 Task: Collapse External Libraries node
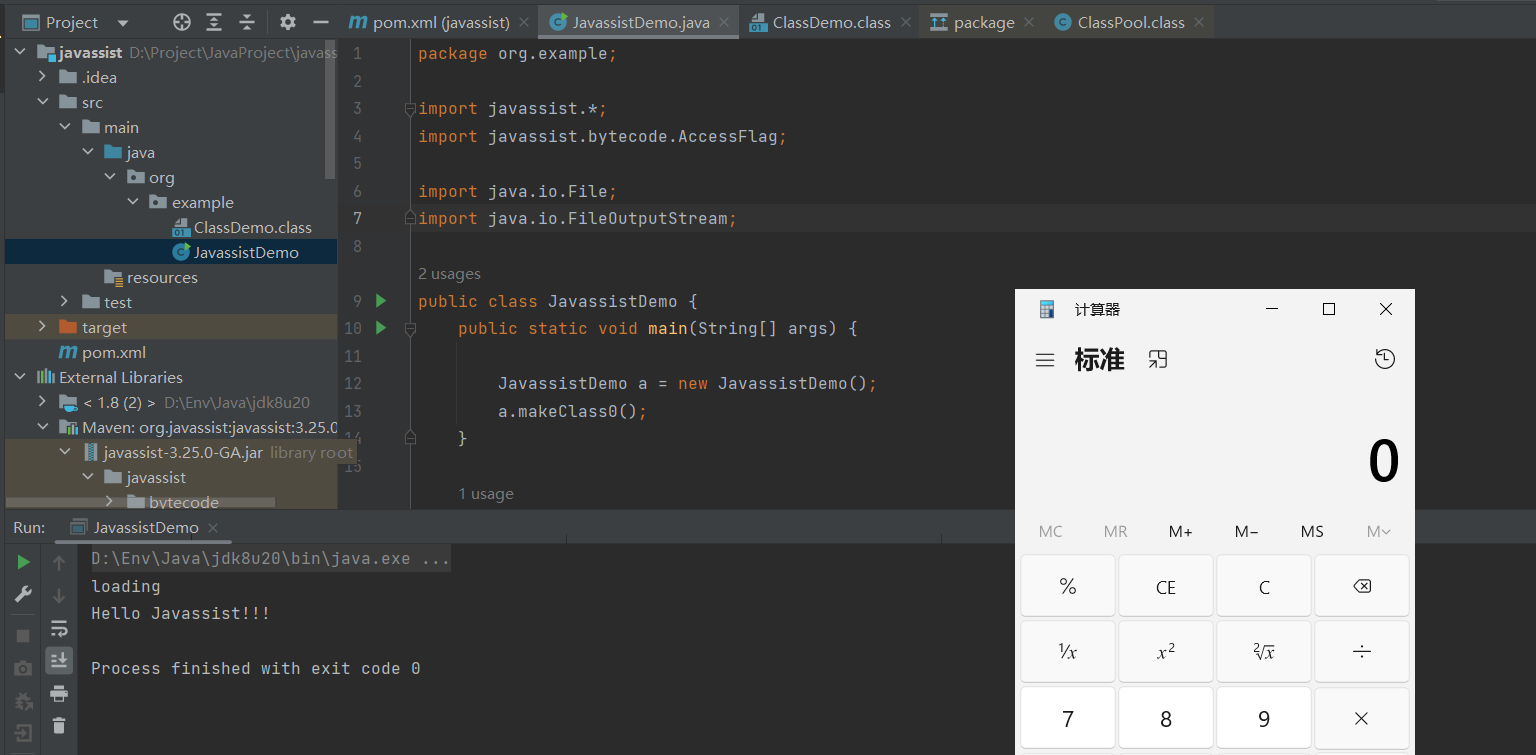[20, 377]
